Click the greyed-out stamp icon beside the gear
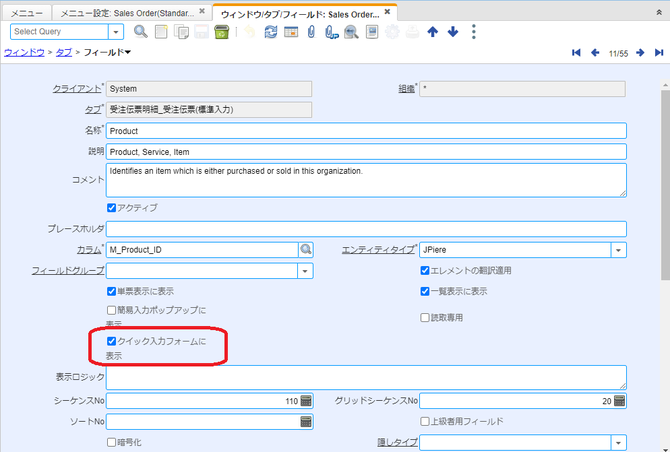The width and height of the screenshot is (670, 452). click(x=412, y=32)
